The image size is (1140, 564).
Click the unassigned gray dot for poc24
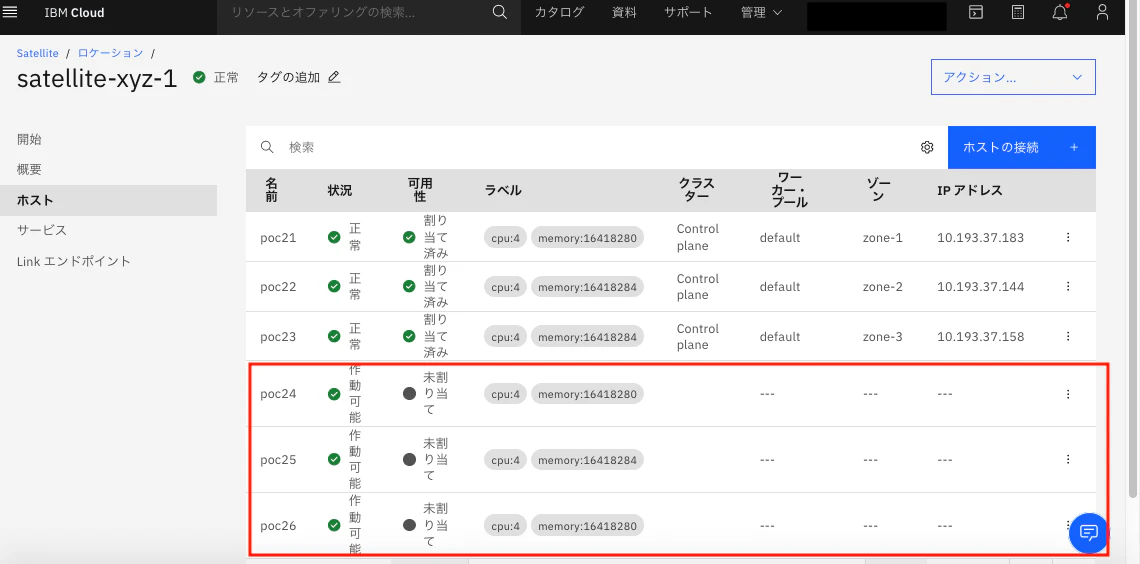(x=409, y=394)
